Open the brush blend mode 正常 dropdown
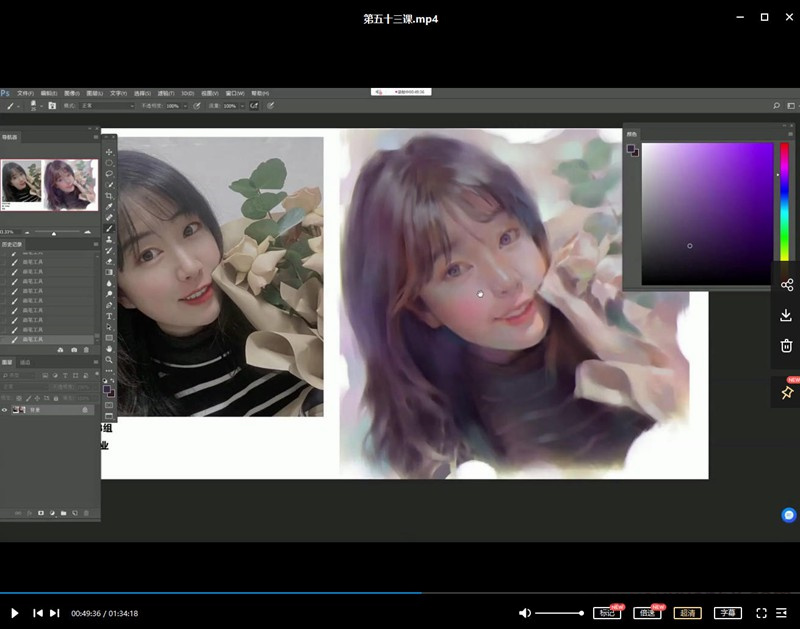 click(109, 105)
